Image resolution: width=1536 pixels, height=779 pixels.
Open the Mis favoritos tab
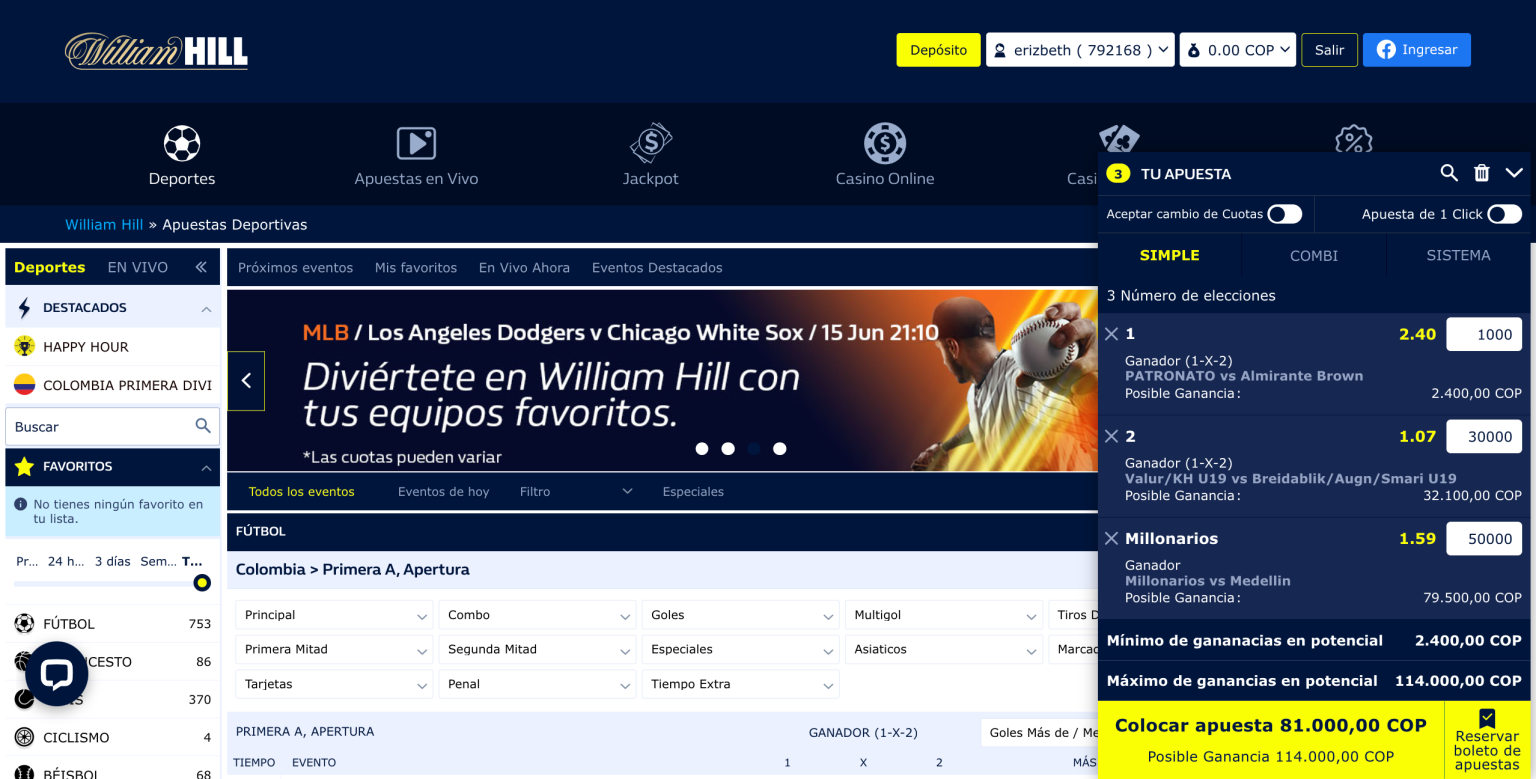pos(416,268)
